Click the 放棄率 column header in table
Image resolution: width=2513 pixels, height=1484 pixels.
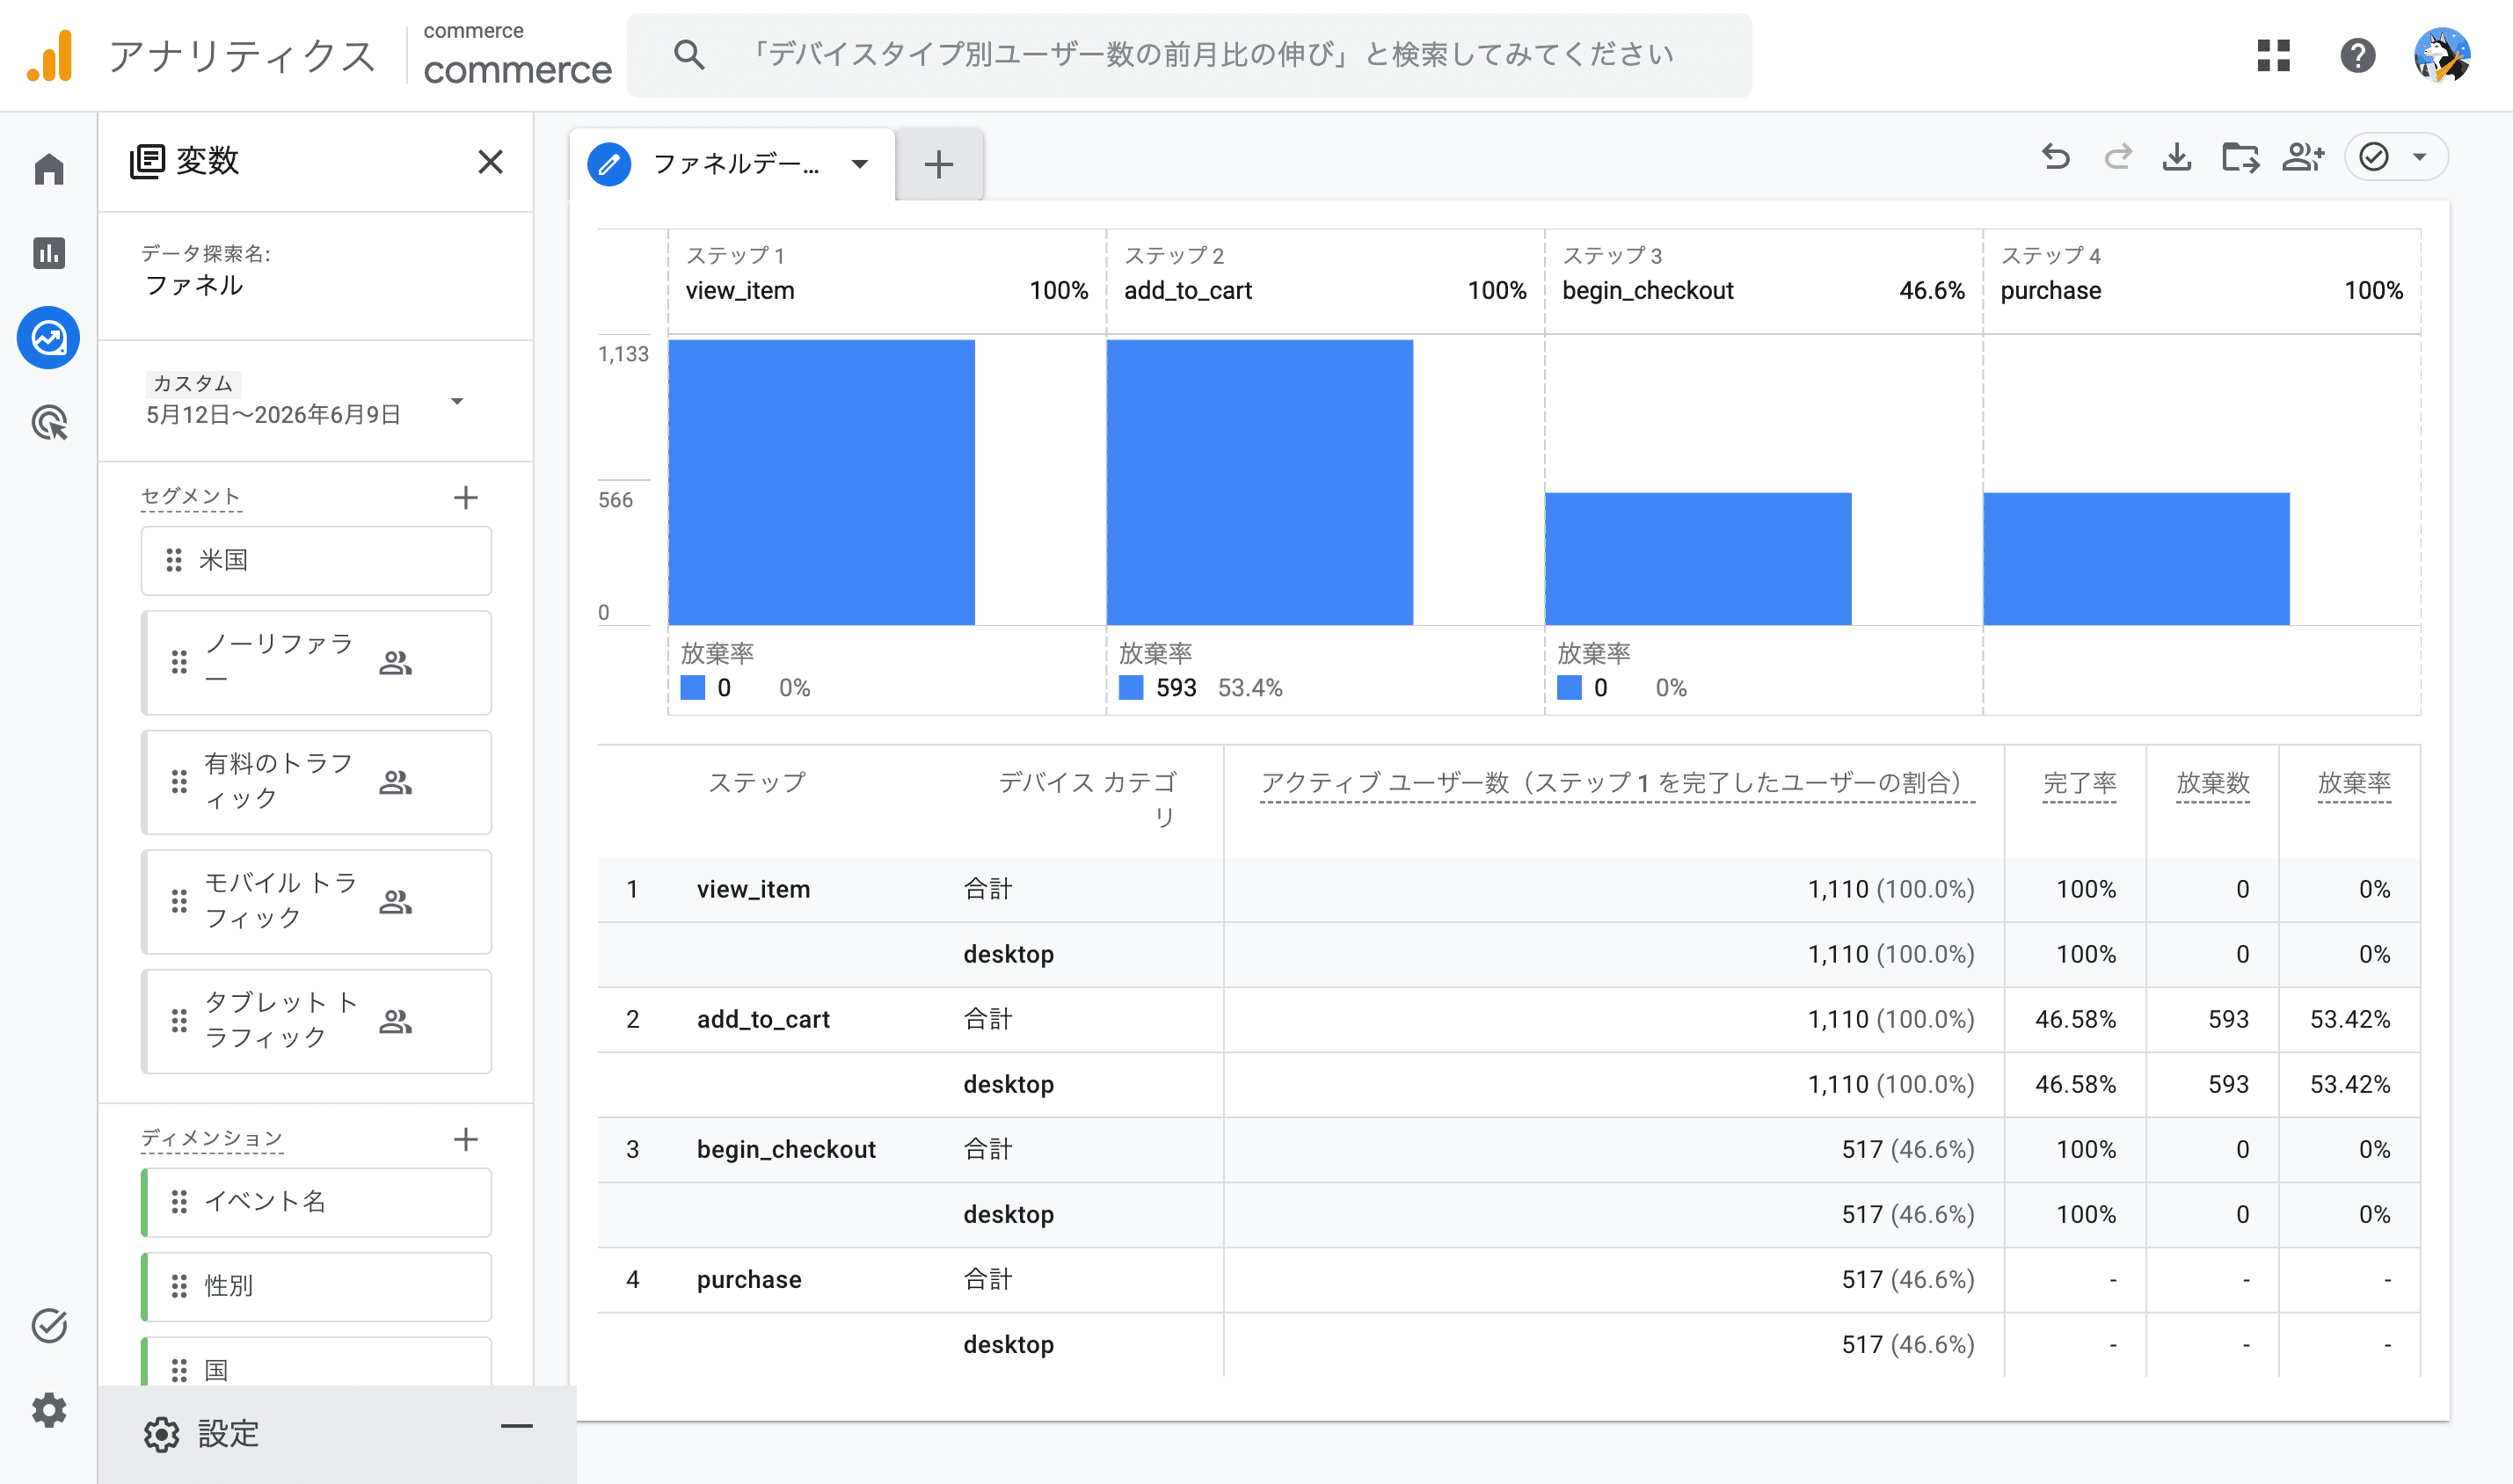[x=2354, y=783]
